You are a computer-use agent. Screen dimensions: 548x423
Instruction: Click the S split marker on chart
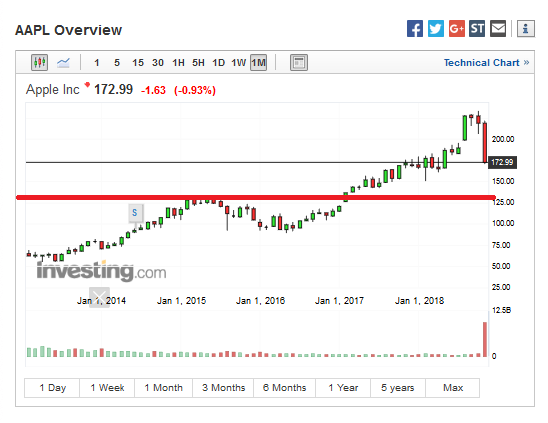click(135, 213)
